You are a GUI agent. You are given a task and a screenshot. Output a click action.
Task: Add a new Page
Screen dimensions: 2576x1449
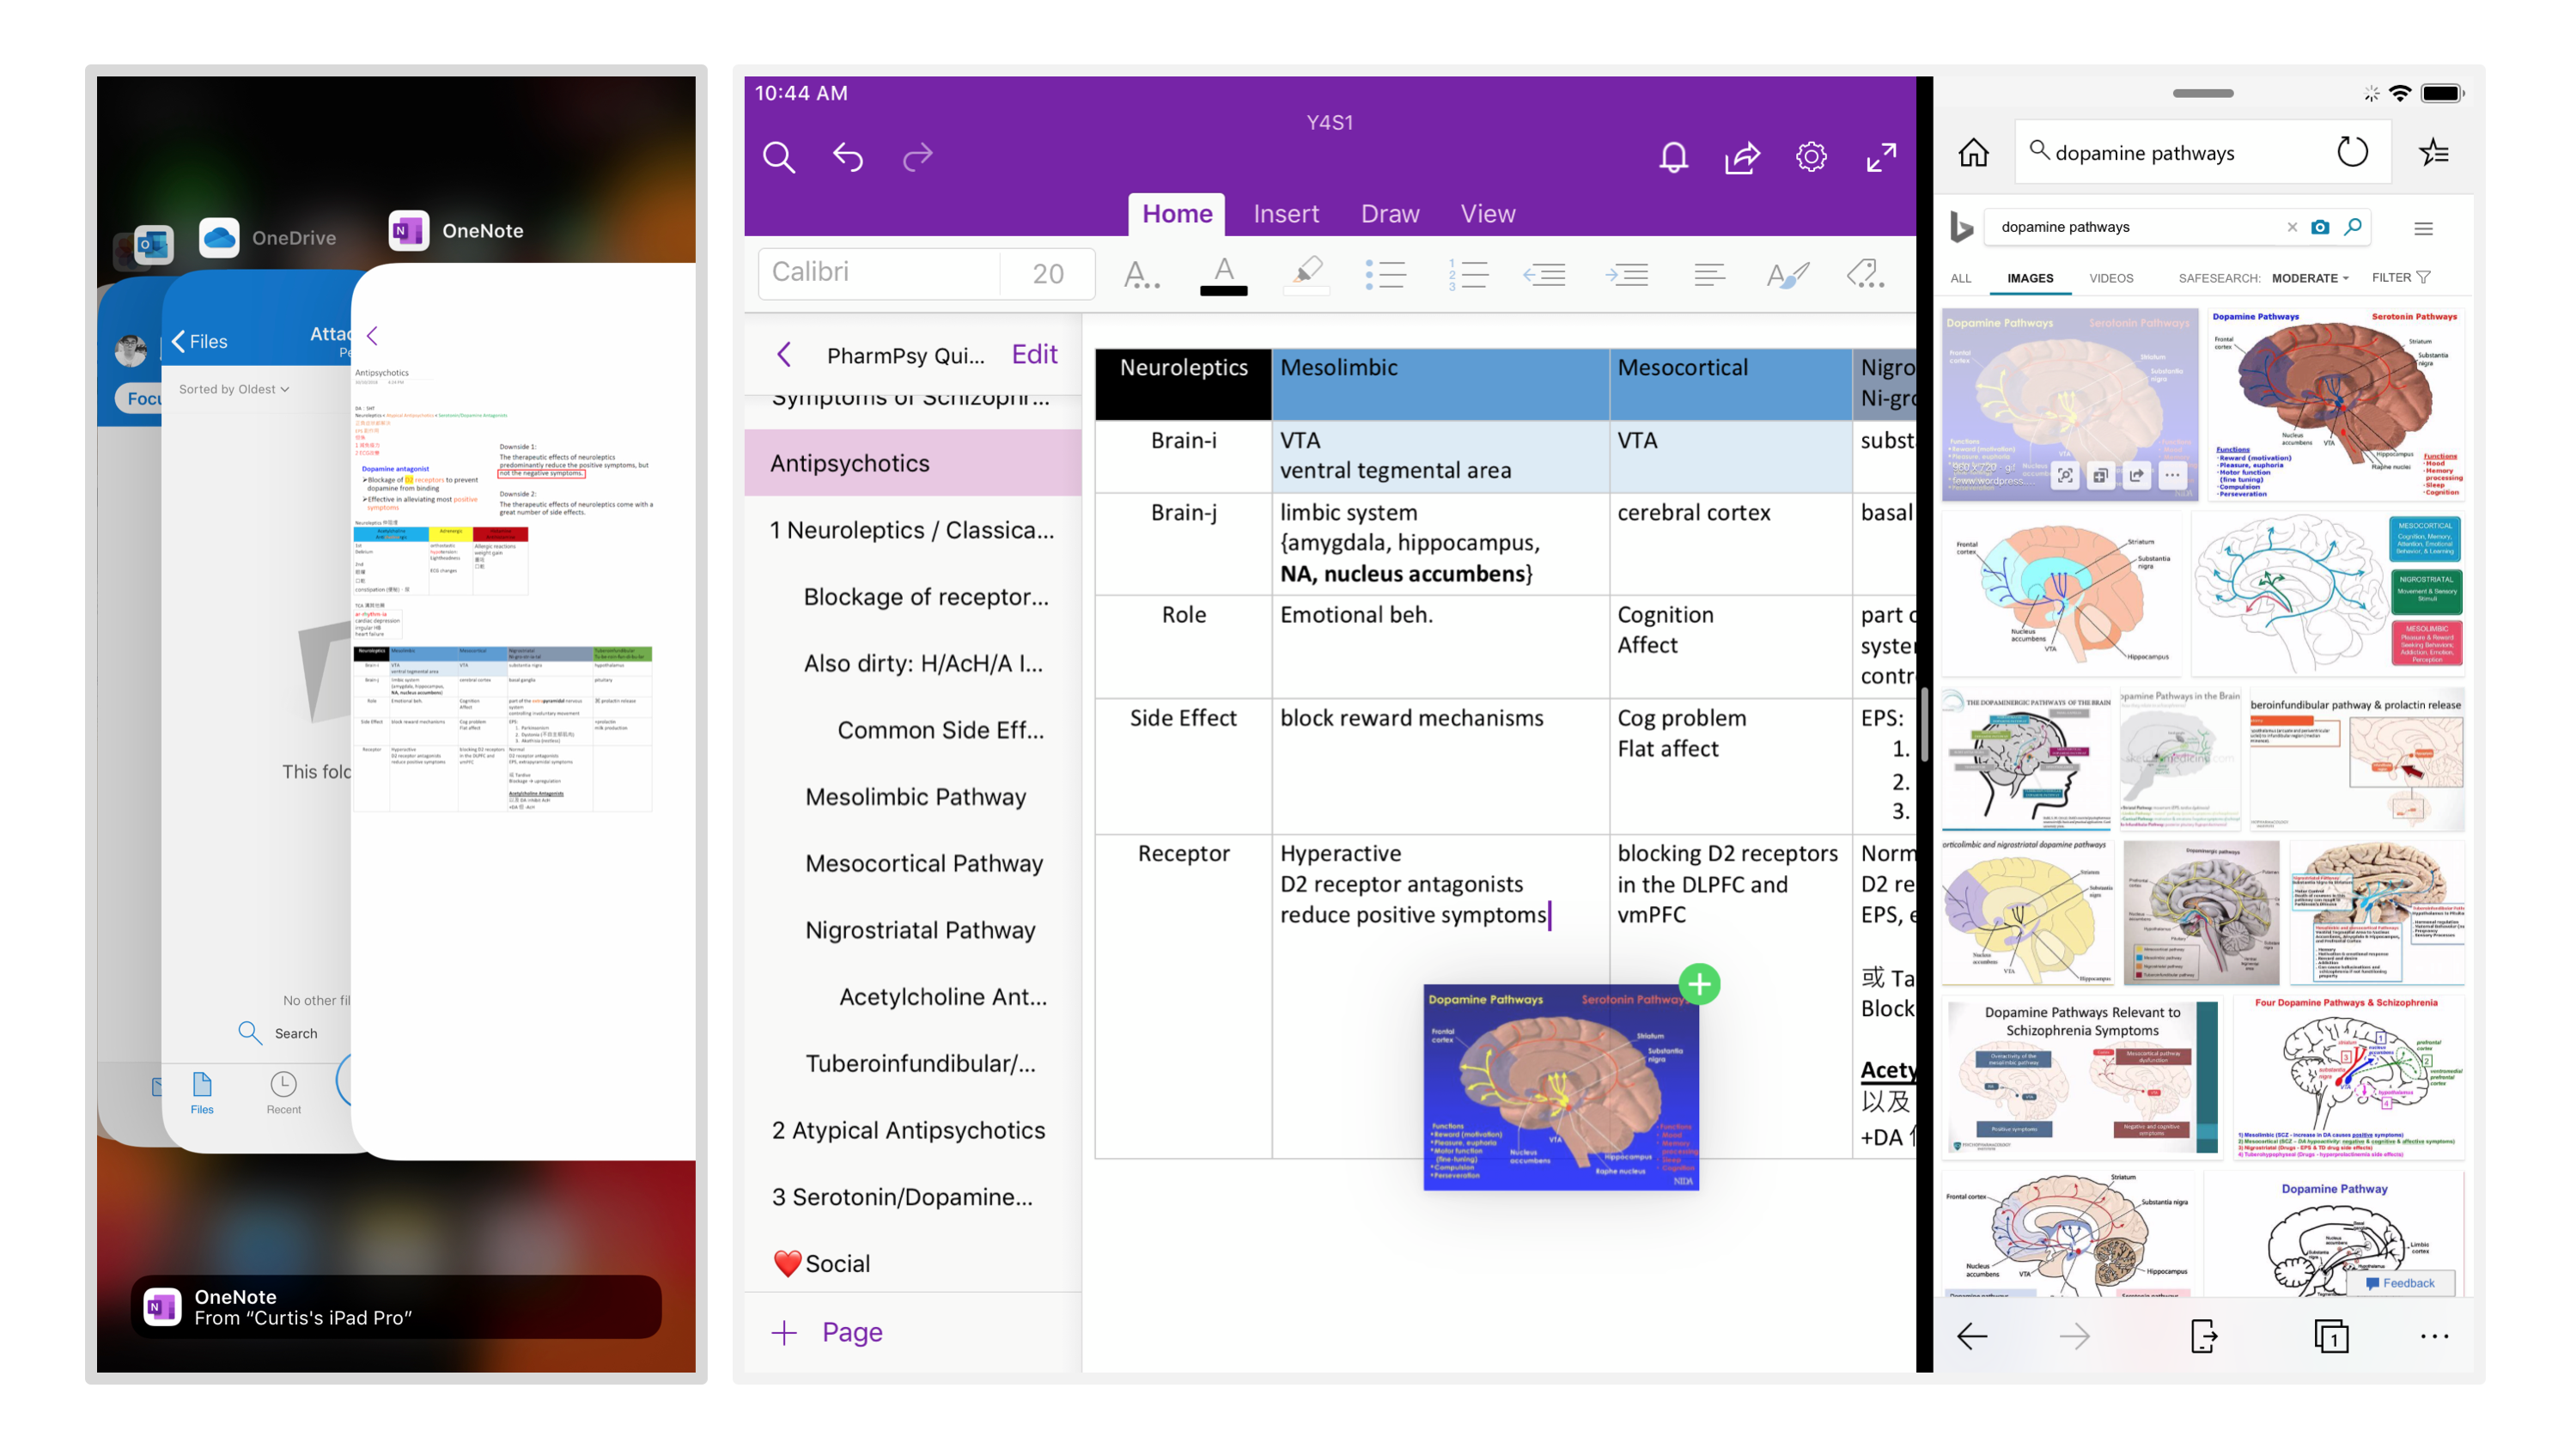point(827,1332)
